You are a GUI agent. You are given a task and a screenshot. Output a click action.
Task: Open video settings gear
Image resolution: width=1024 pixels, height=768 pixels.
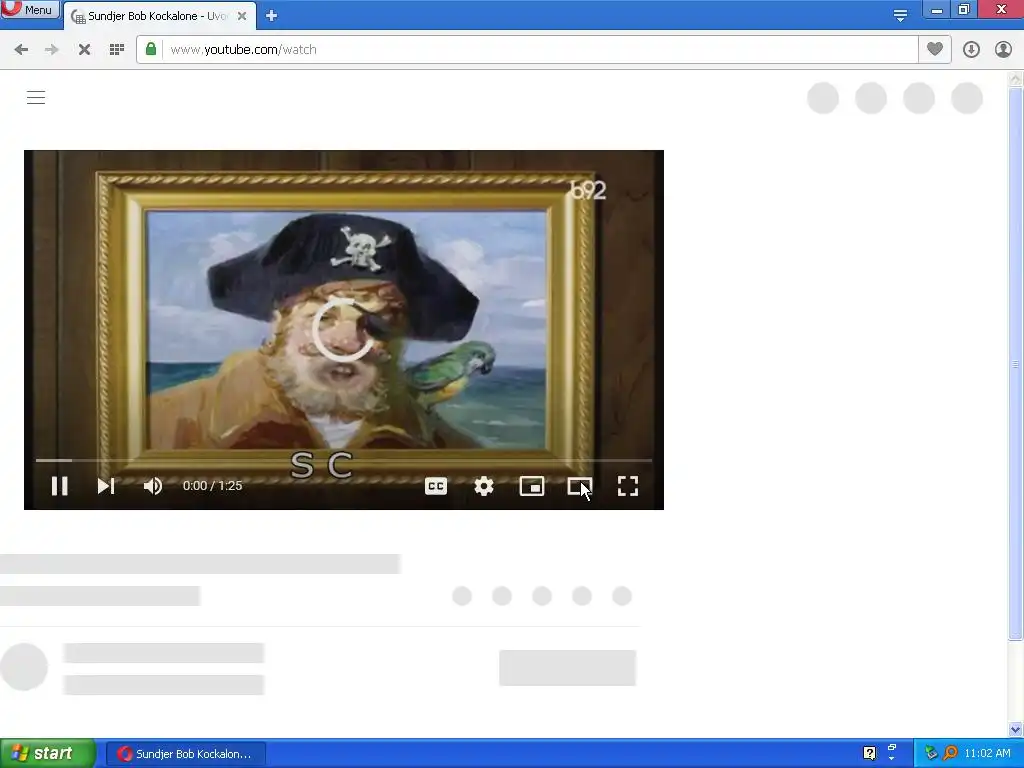pos(484,486)
